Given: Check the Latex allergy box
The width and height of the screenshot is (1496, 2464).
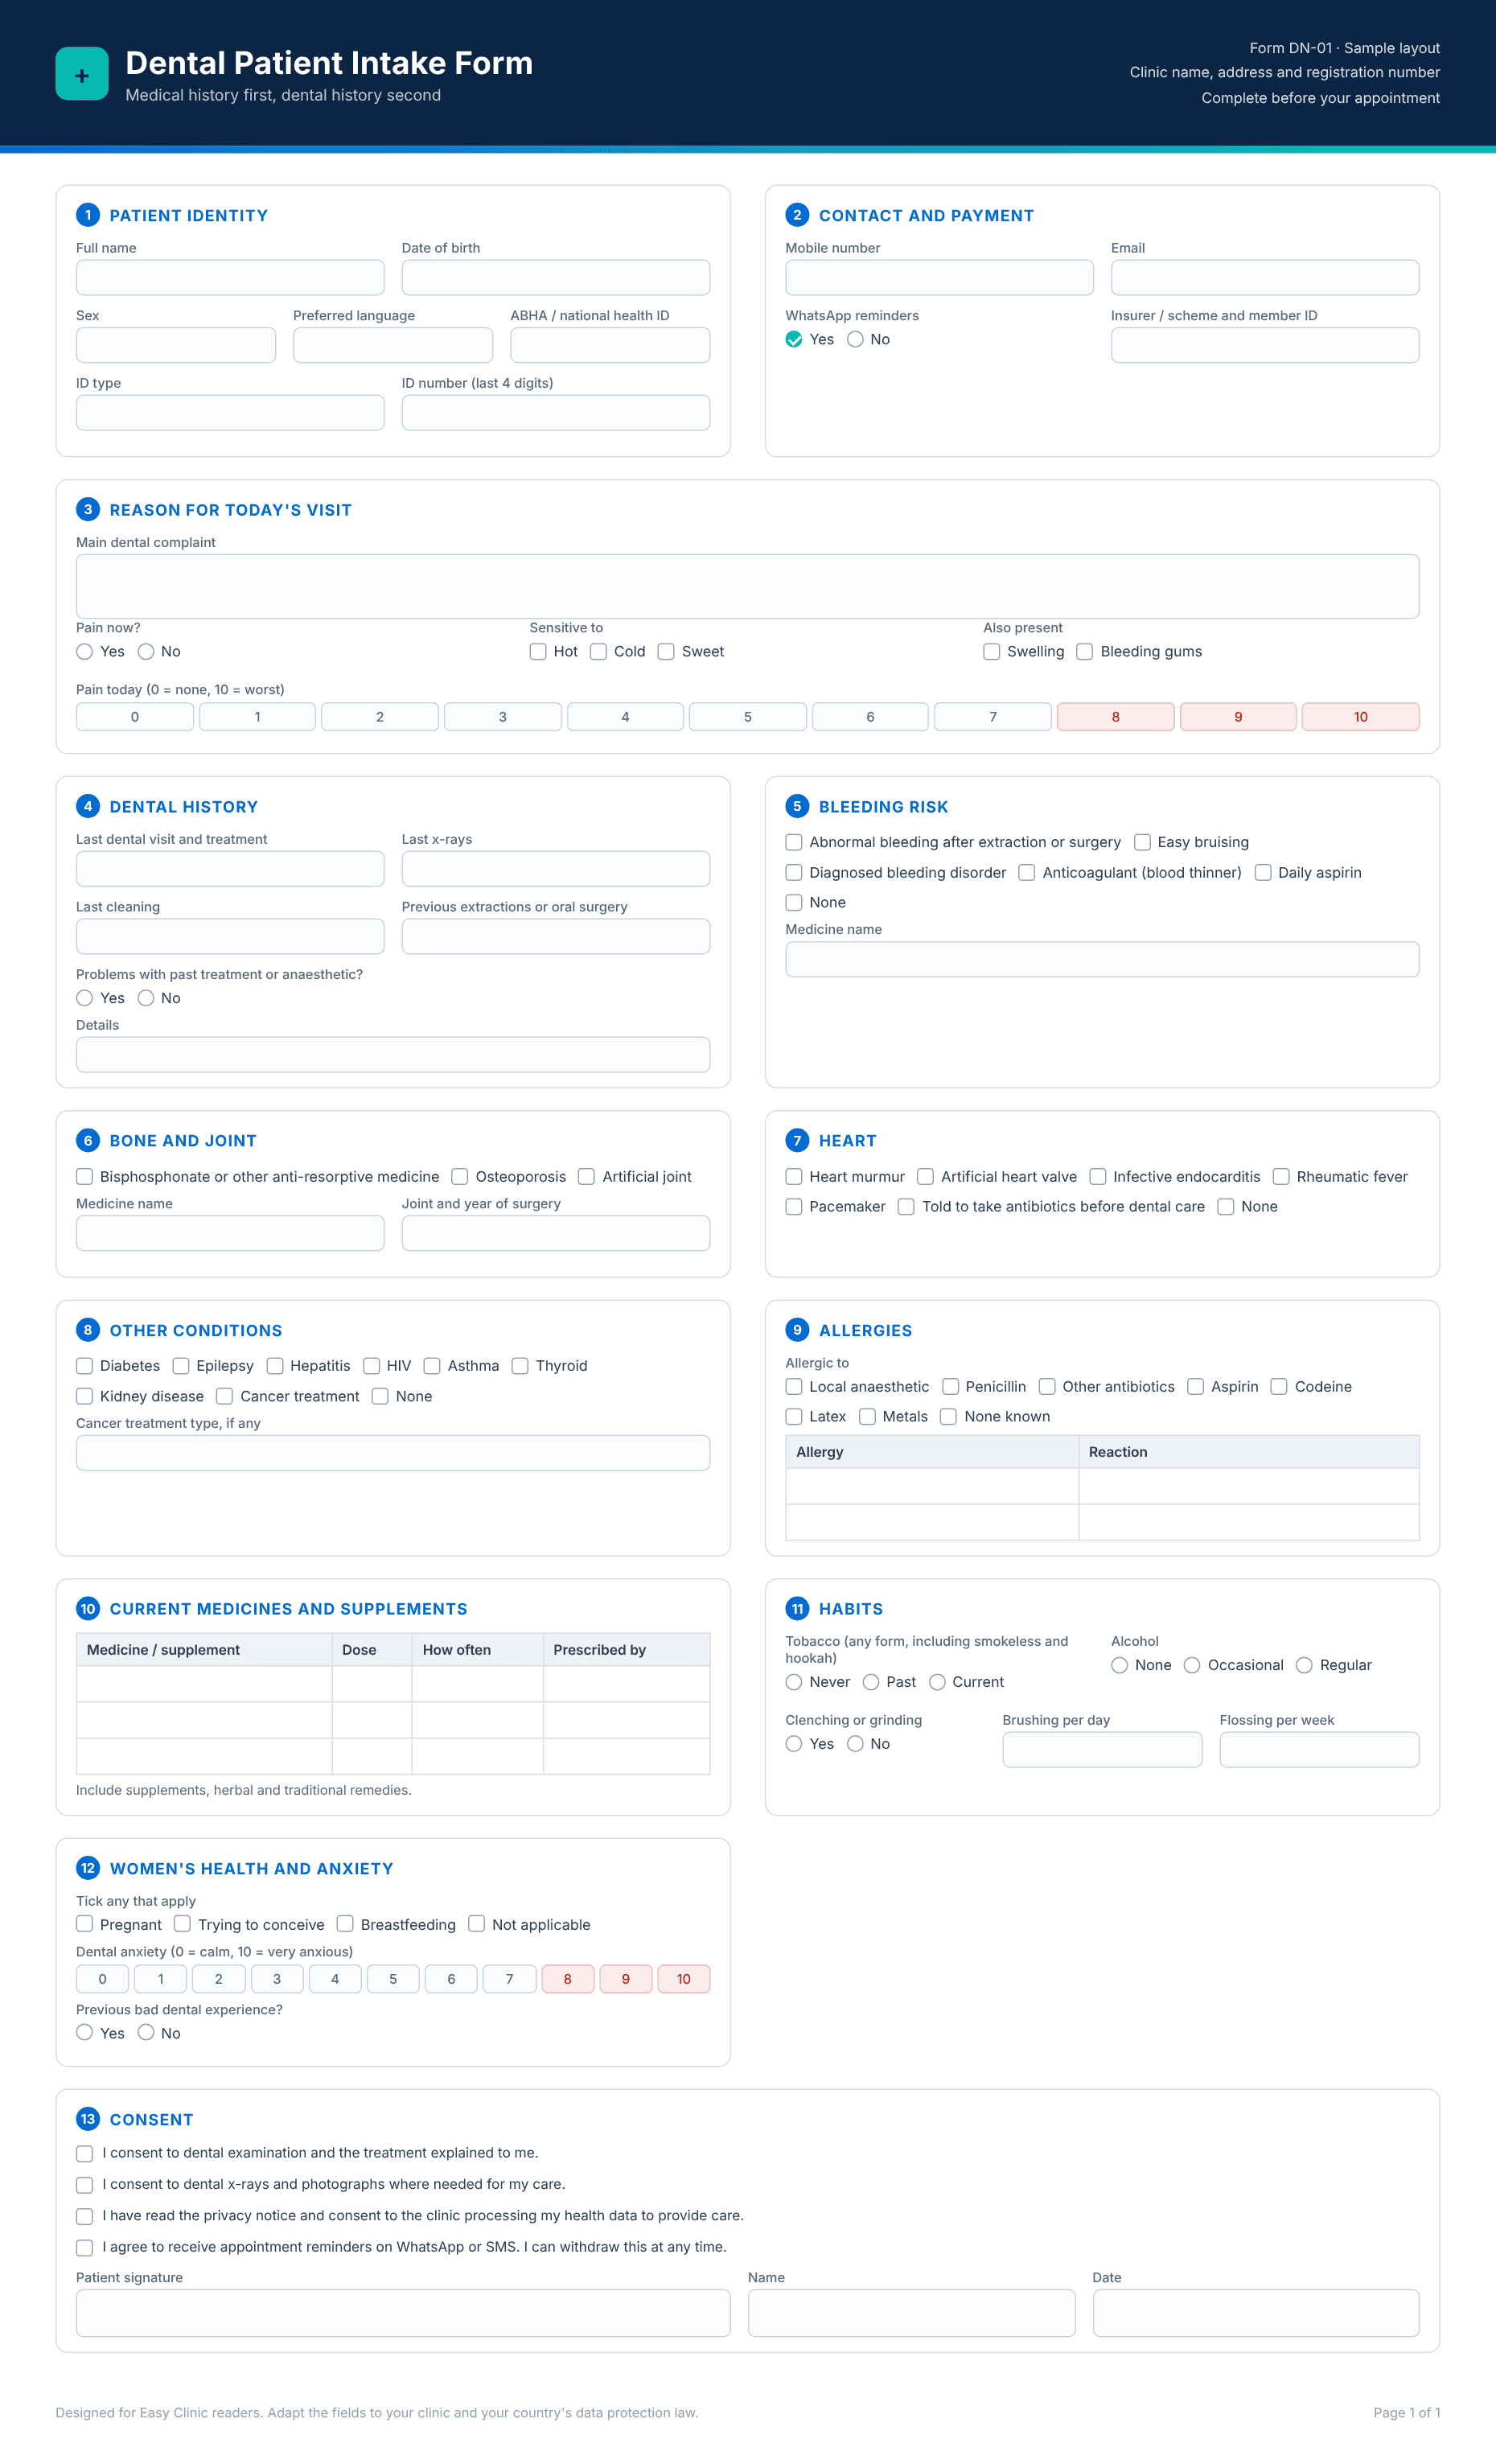Looking at the screenshot, I should click(x=794, y=1417).
